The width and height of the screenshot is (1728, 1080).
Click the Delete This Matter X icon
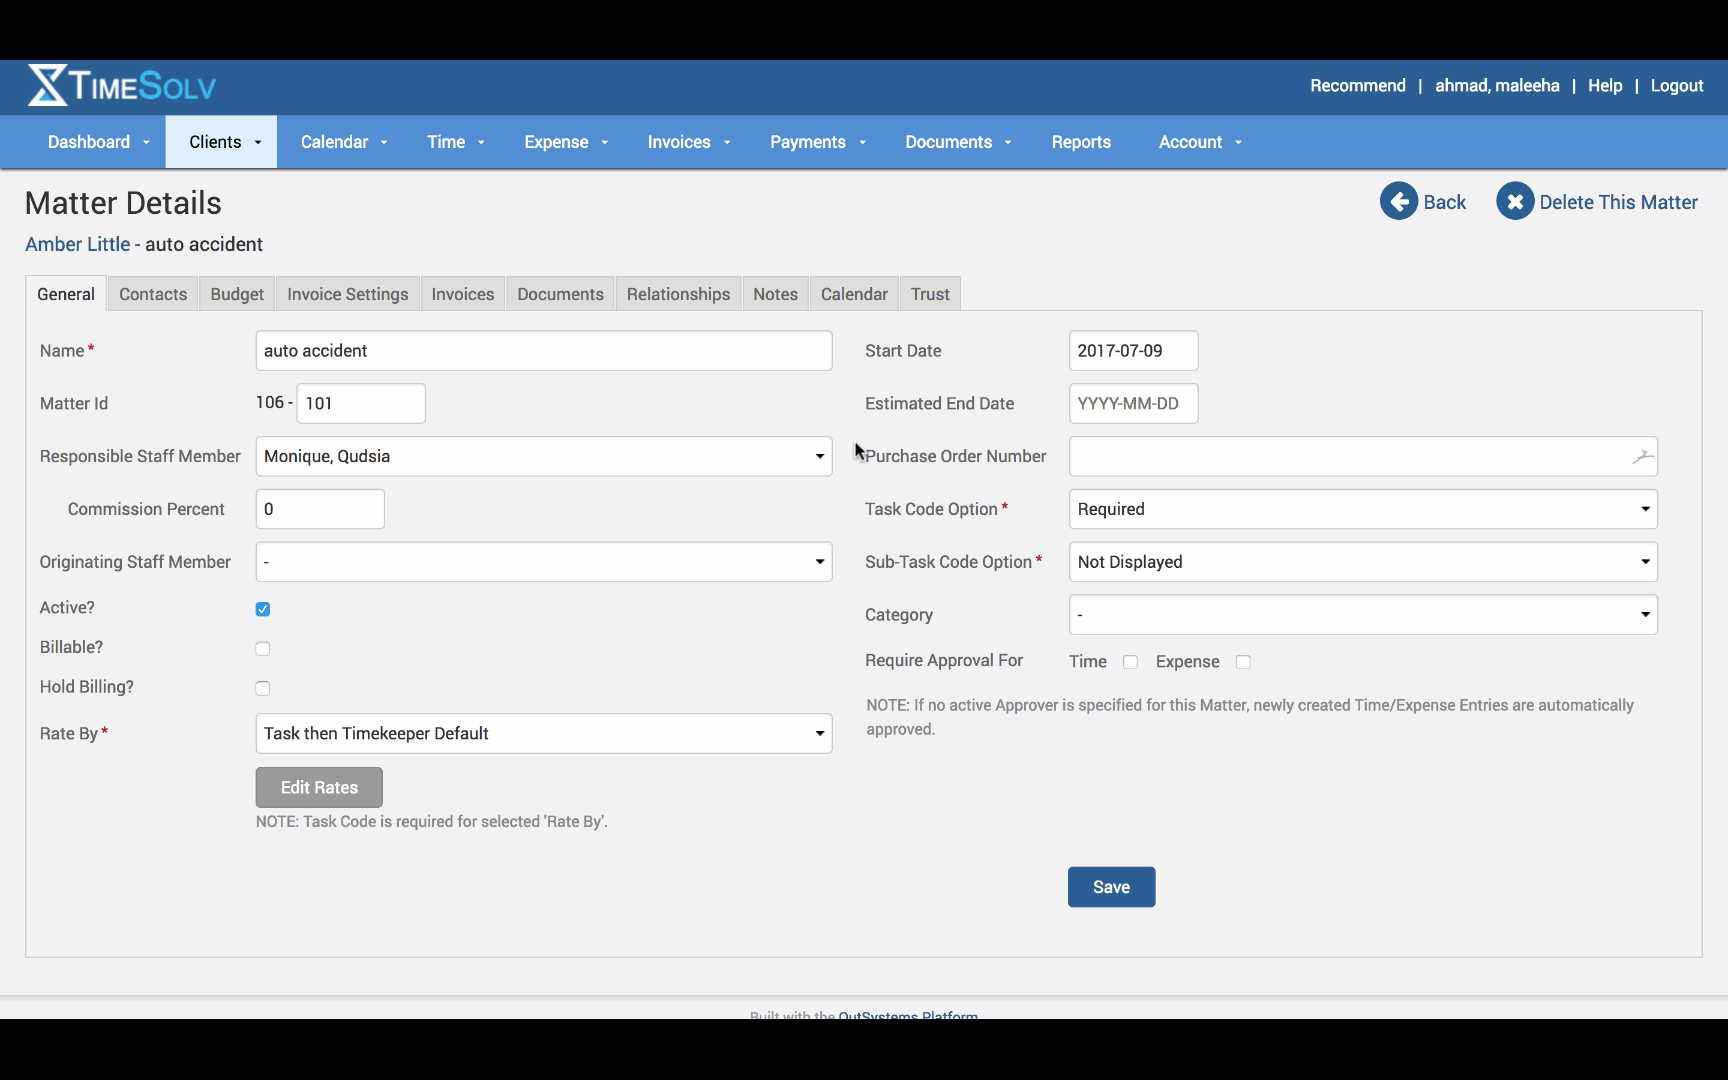pyautogui.click(x=1515, y=201)
